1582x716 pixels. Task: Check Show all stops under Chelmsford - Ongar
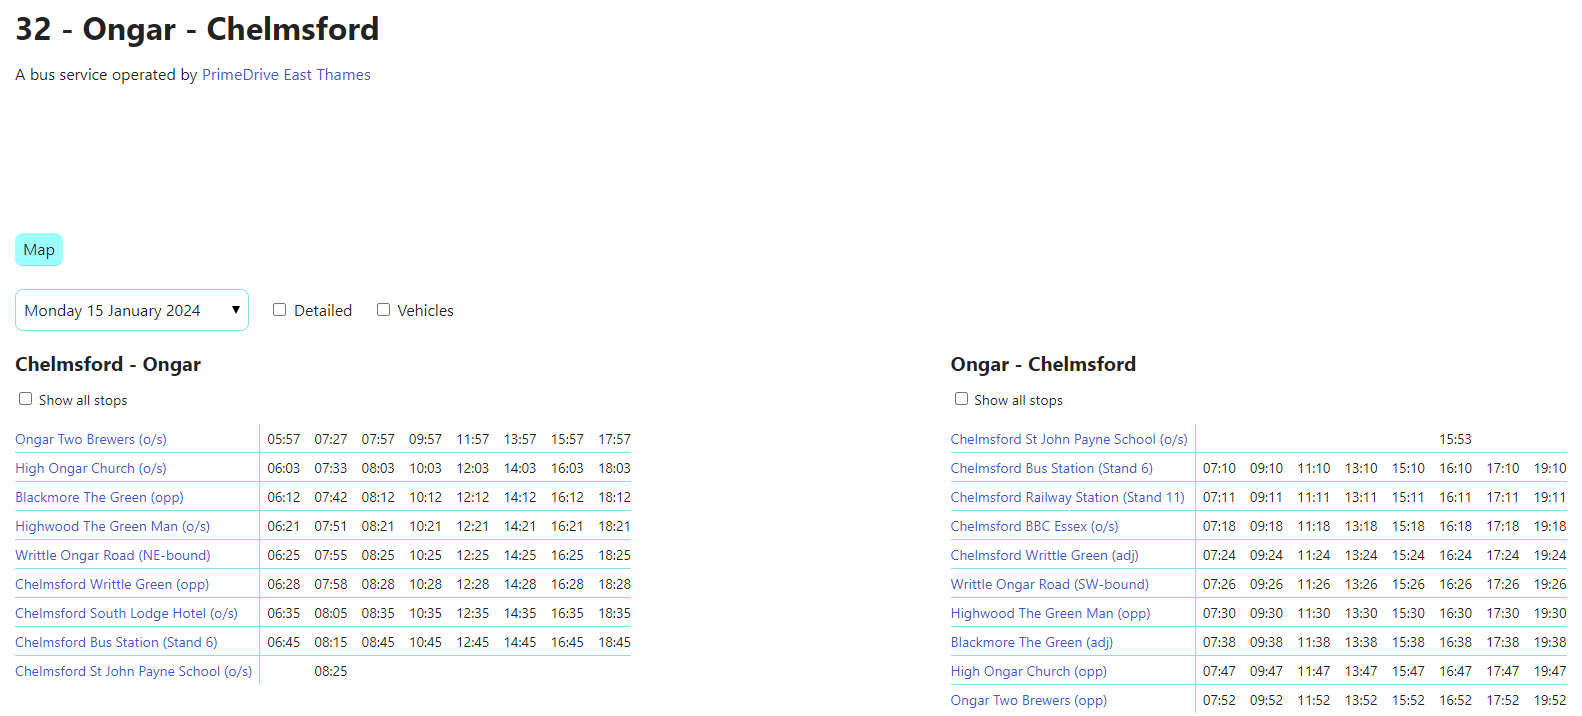coord(26,399)
